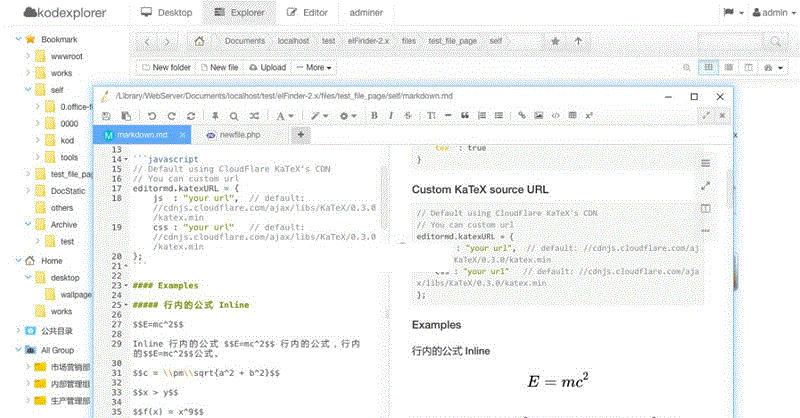Click the New folder button
This screenshot has width=800, height=418.
[166, 67]
